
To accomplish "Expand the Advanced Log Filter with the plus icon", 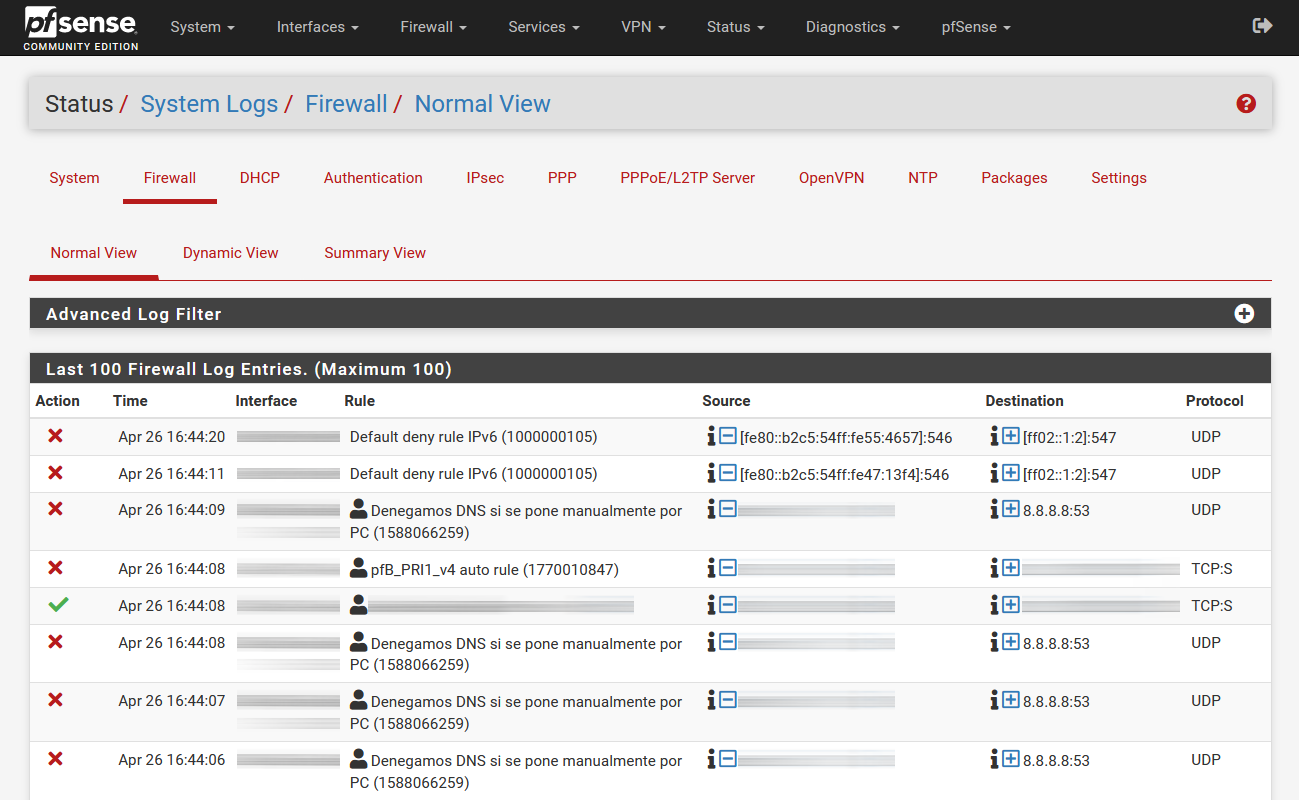I will (x=1244, y=314).
